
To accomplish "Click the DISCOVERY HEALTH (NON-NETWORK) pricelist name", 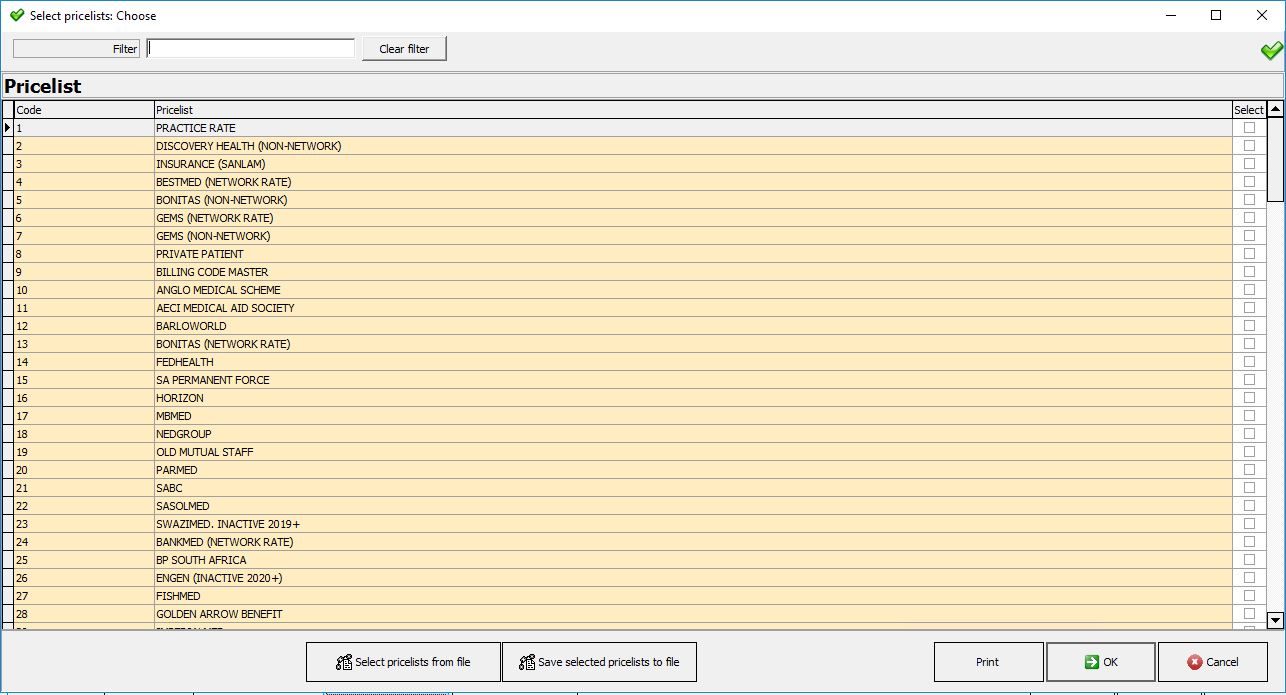I will 248,146.
